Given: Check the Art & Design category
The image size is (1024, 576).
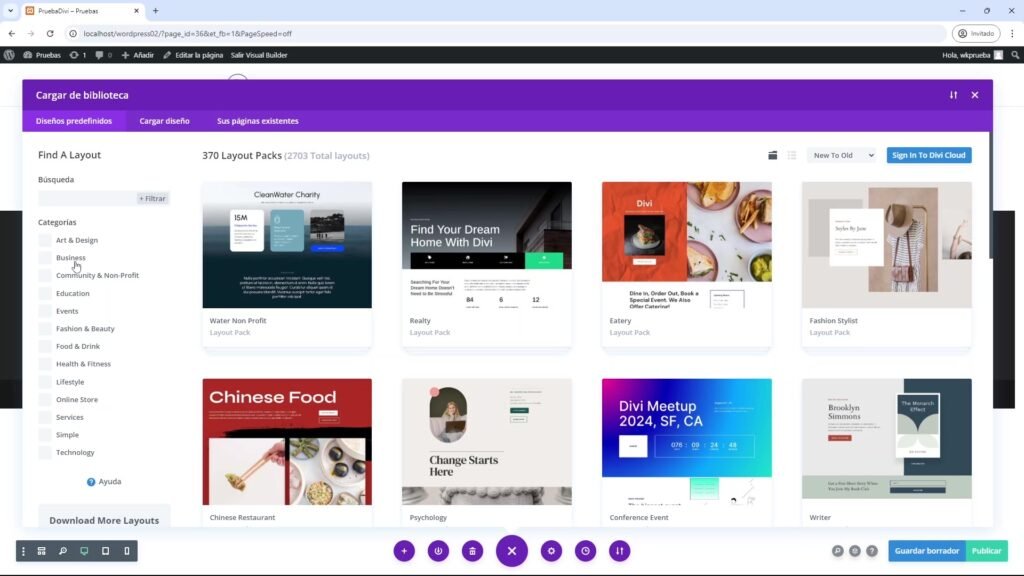Looking at the screenshot, I should tap(44, 240).
